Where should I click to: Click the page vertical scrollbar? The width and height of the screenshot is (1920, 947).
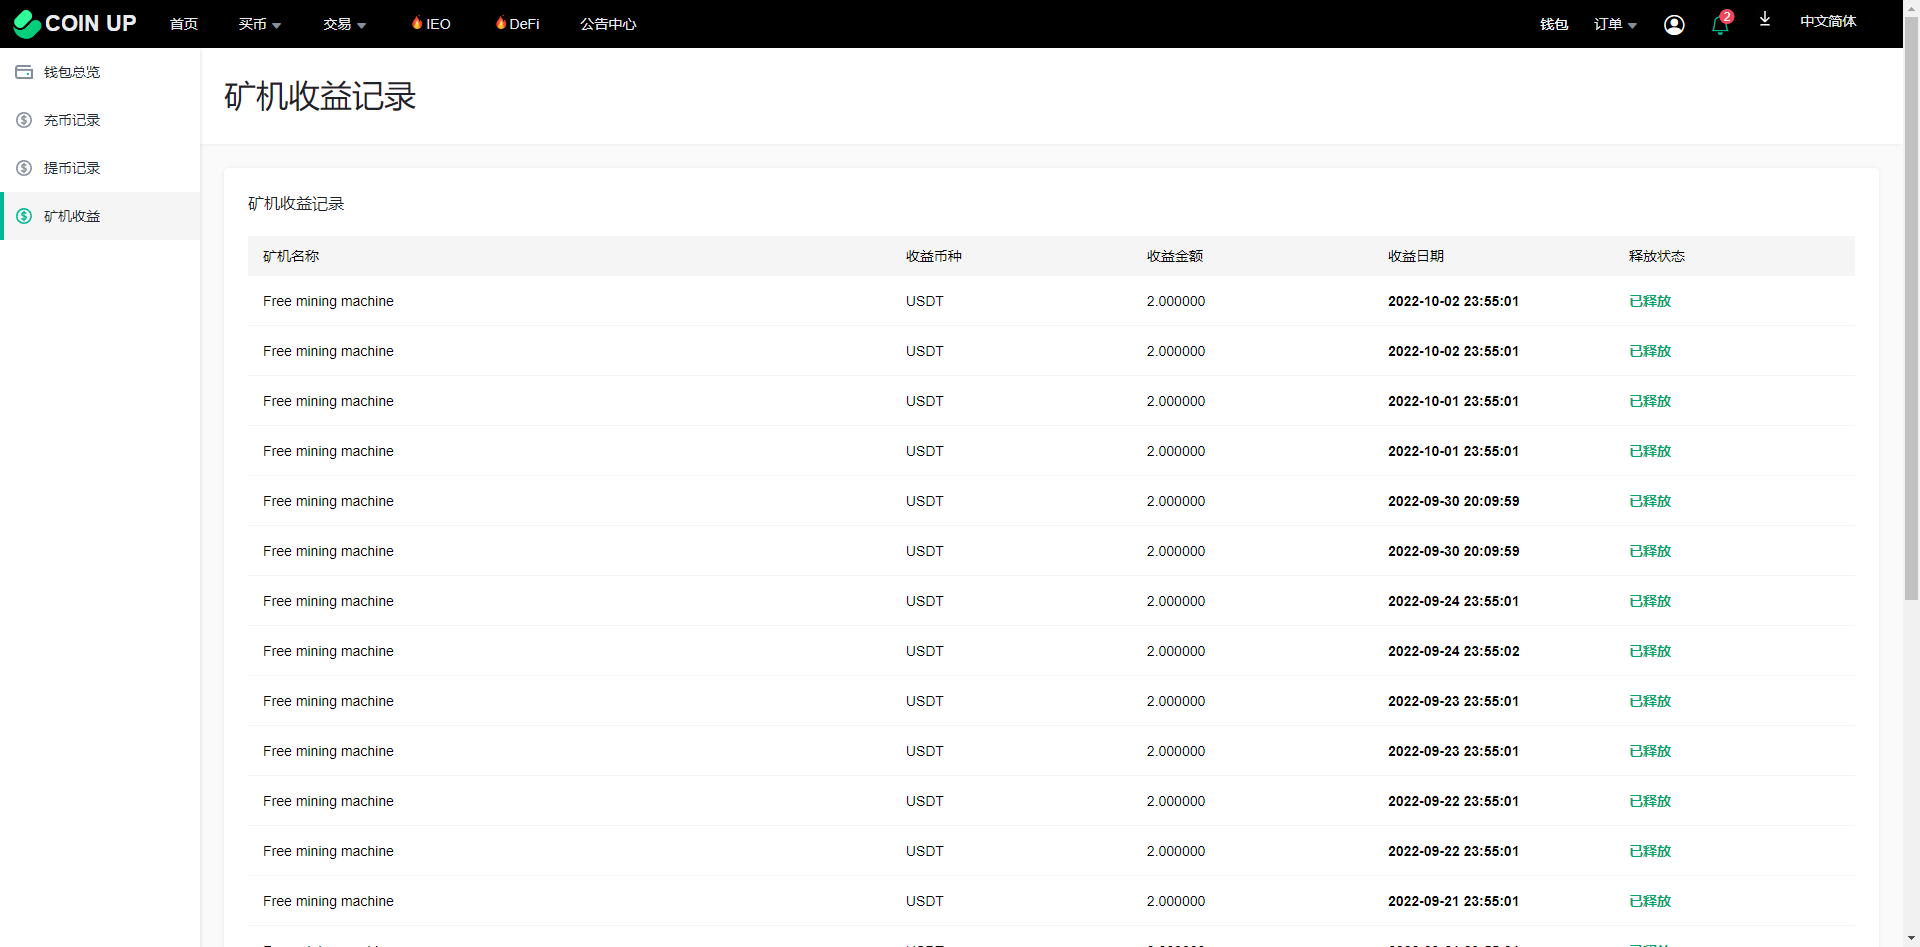(x=1911, y=300)
